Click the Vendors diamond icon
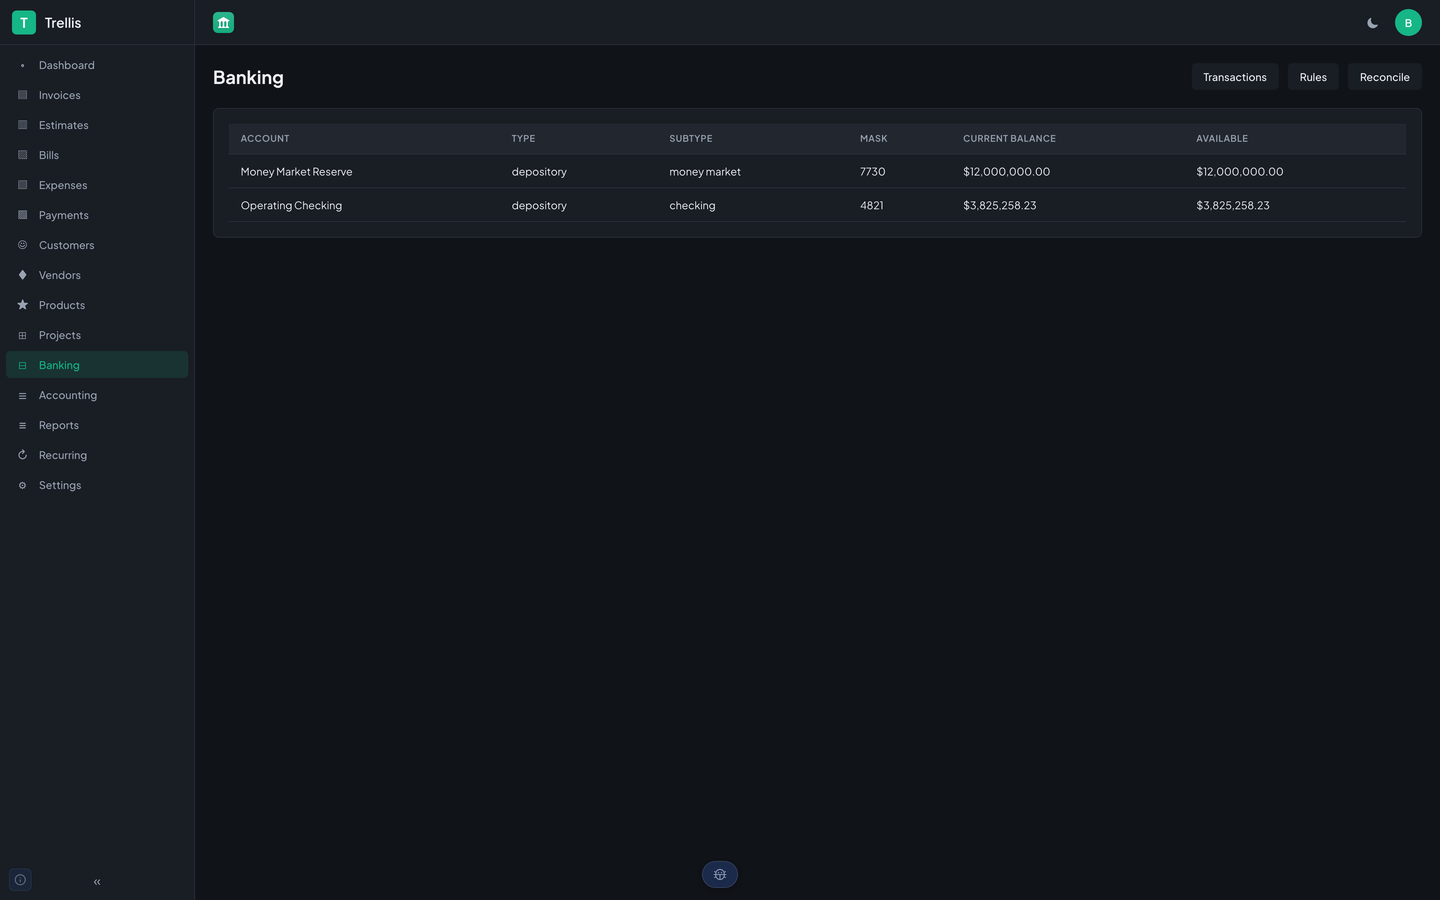 pos(22,275)
